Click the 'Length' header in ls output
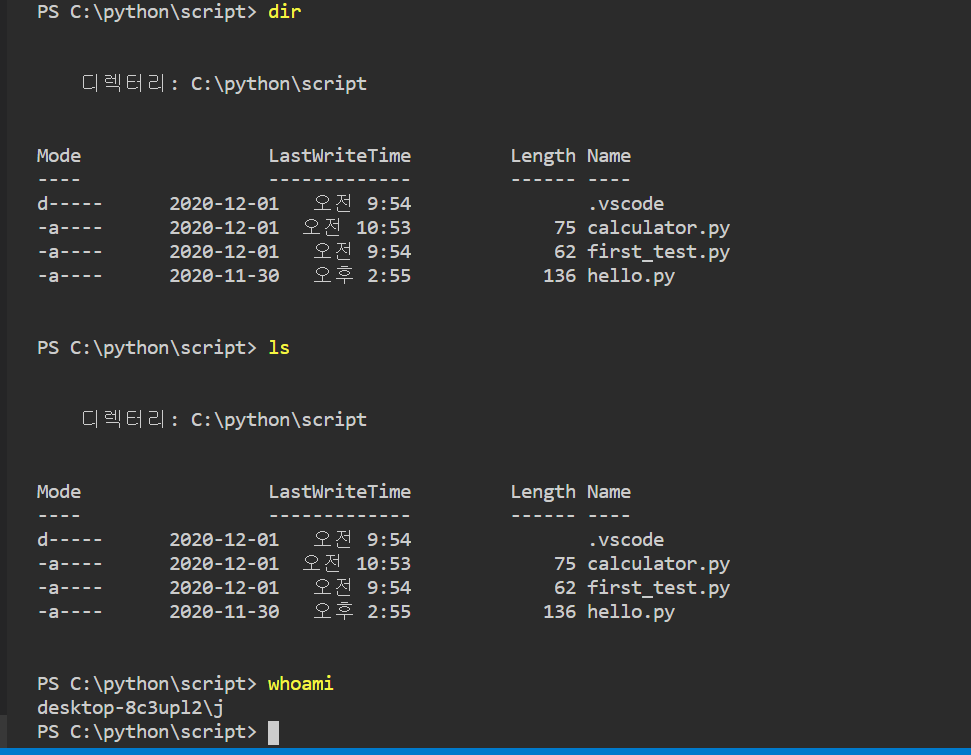971x755 pixels. [542, 492]
